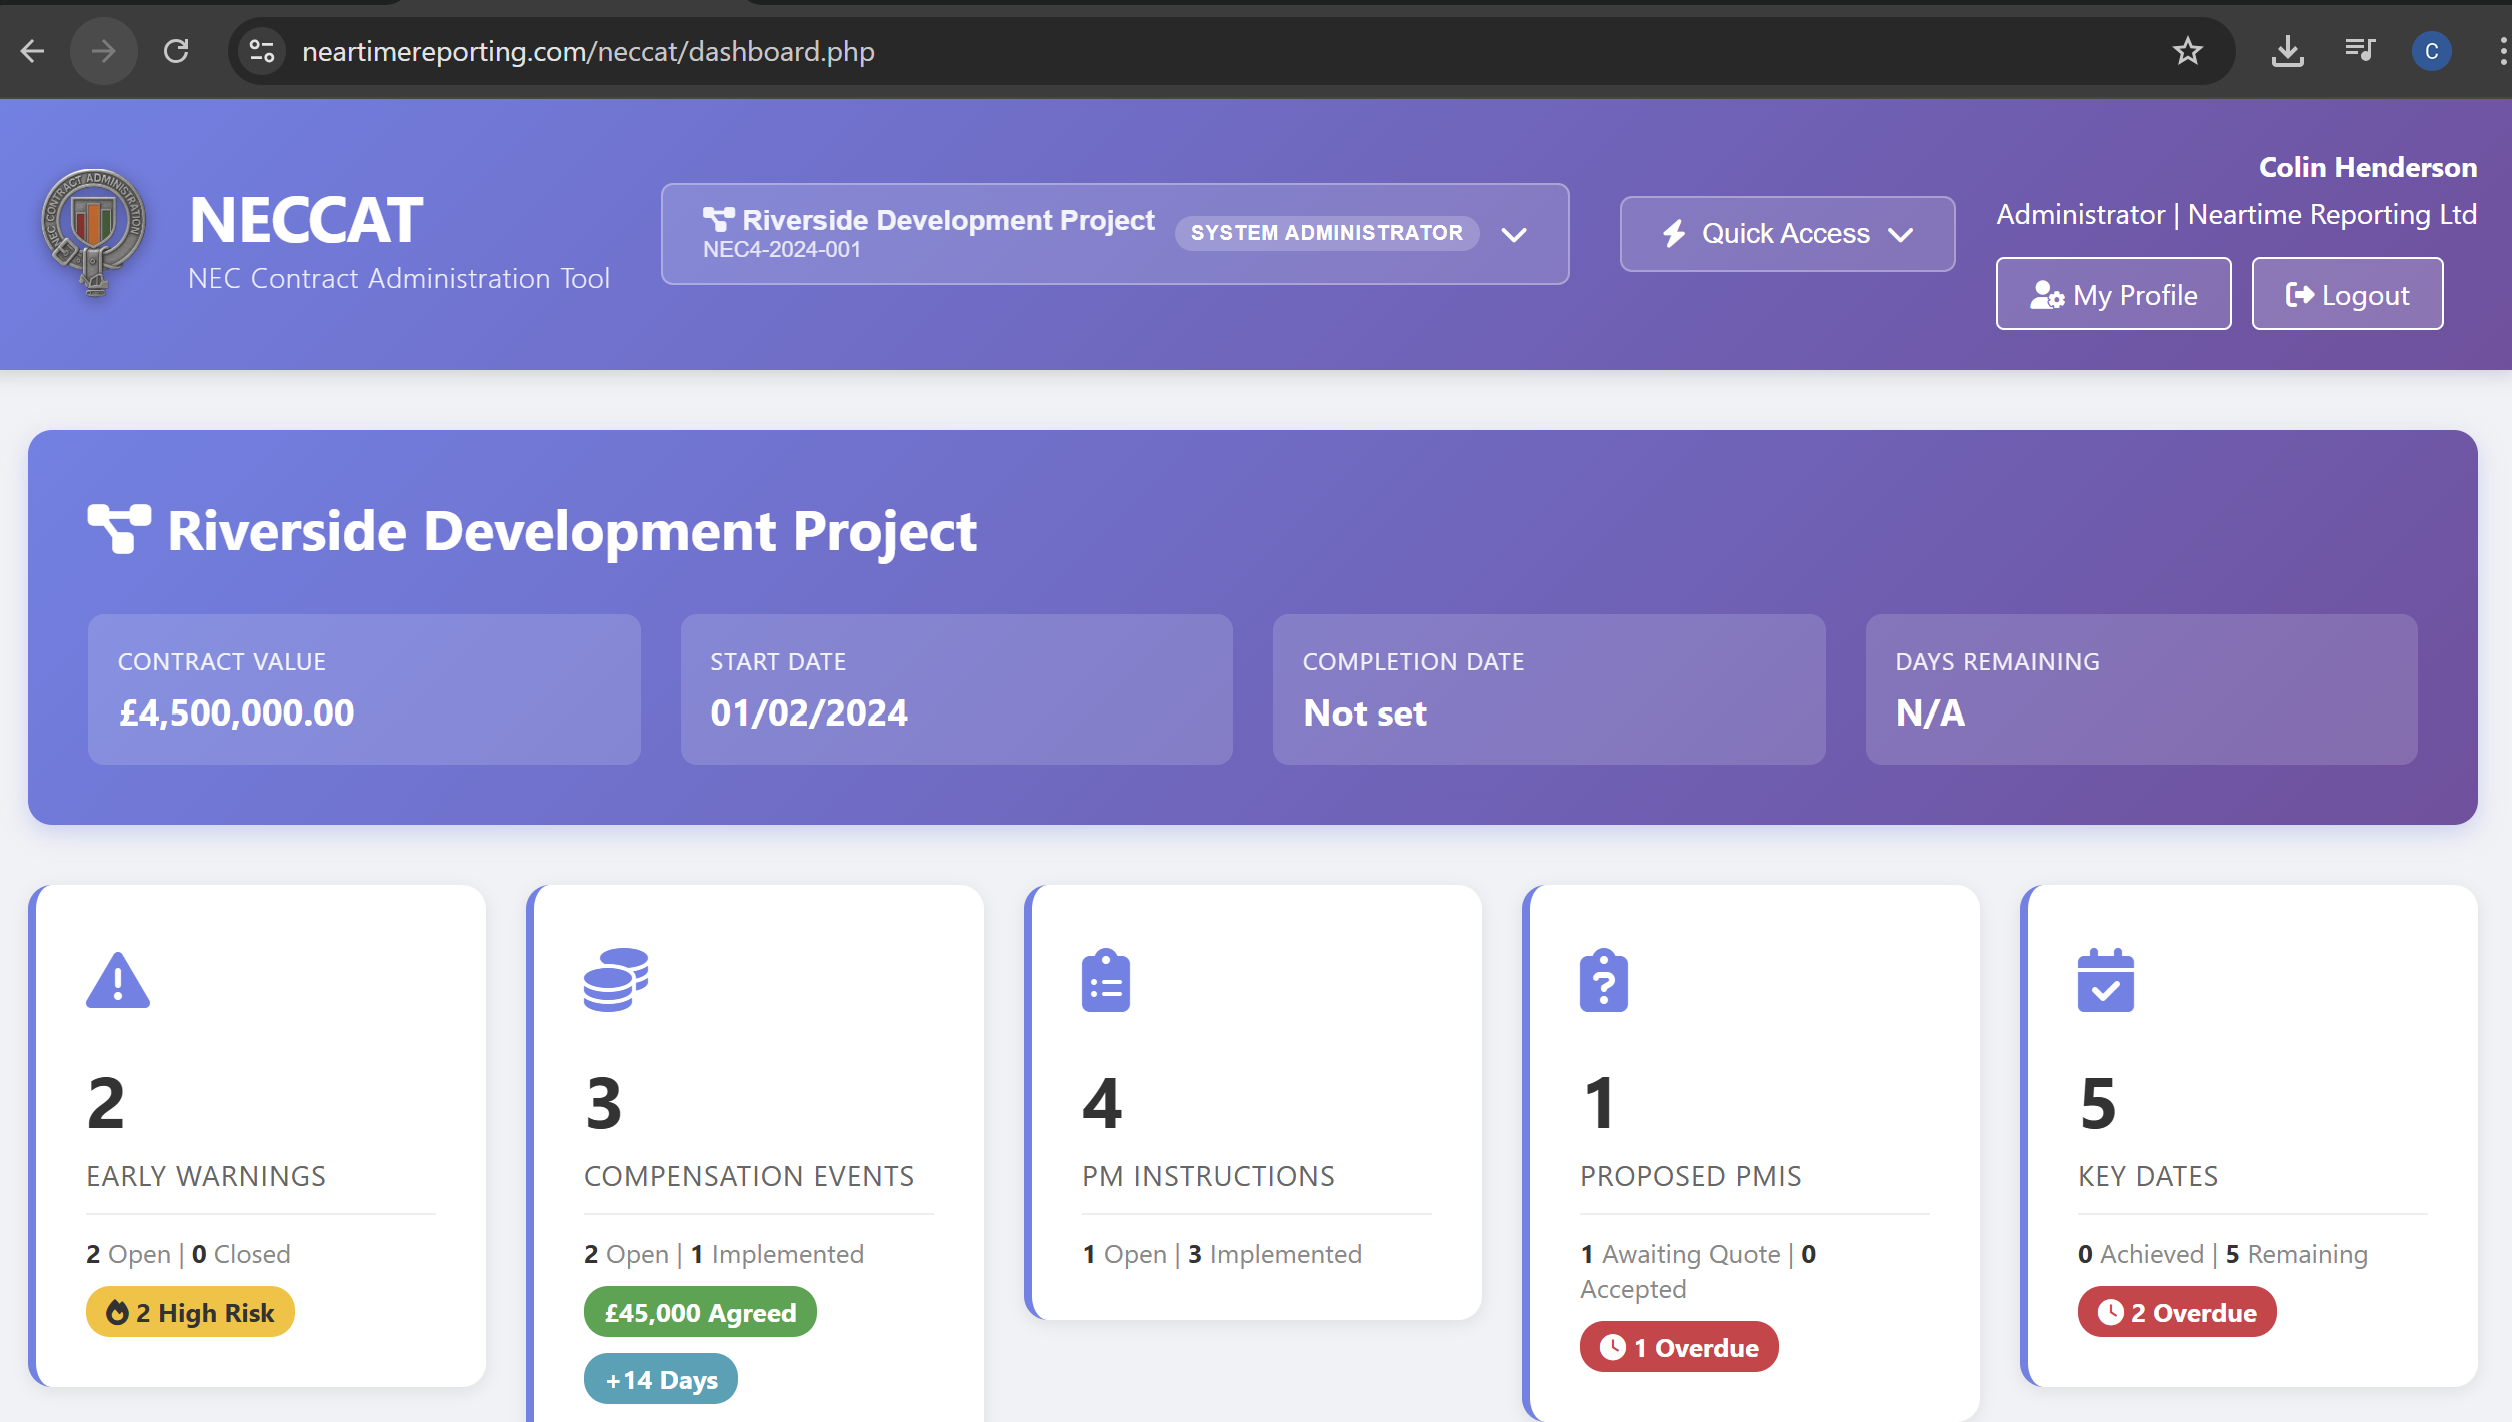Screen dimensions: 2512x1422
Task: Toggle the 2 Overdue badge under Key Dates
Action: pyautogui.click(x=2176, y=1312)
